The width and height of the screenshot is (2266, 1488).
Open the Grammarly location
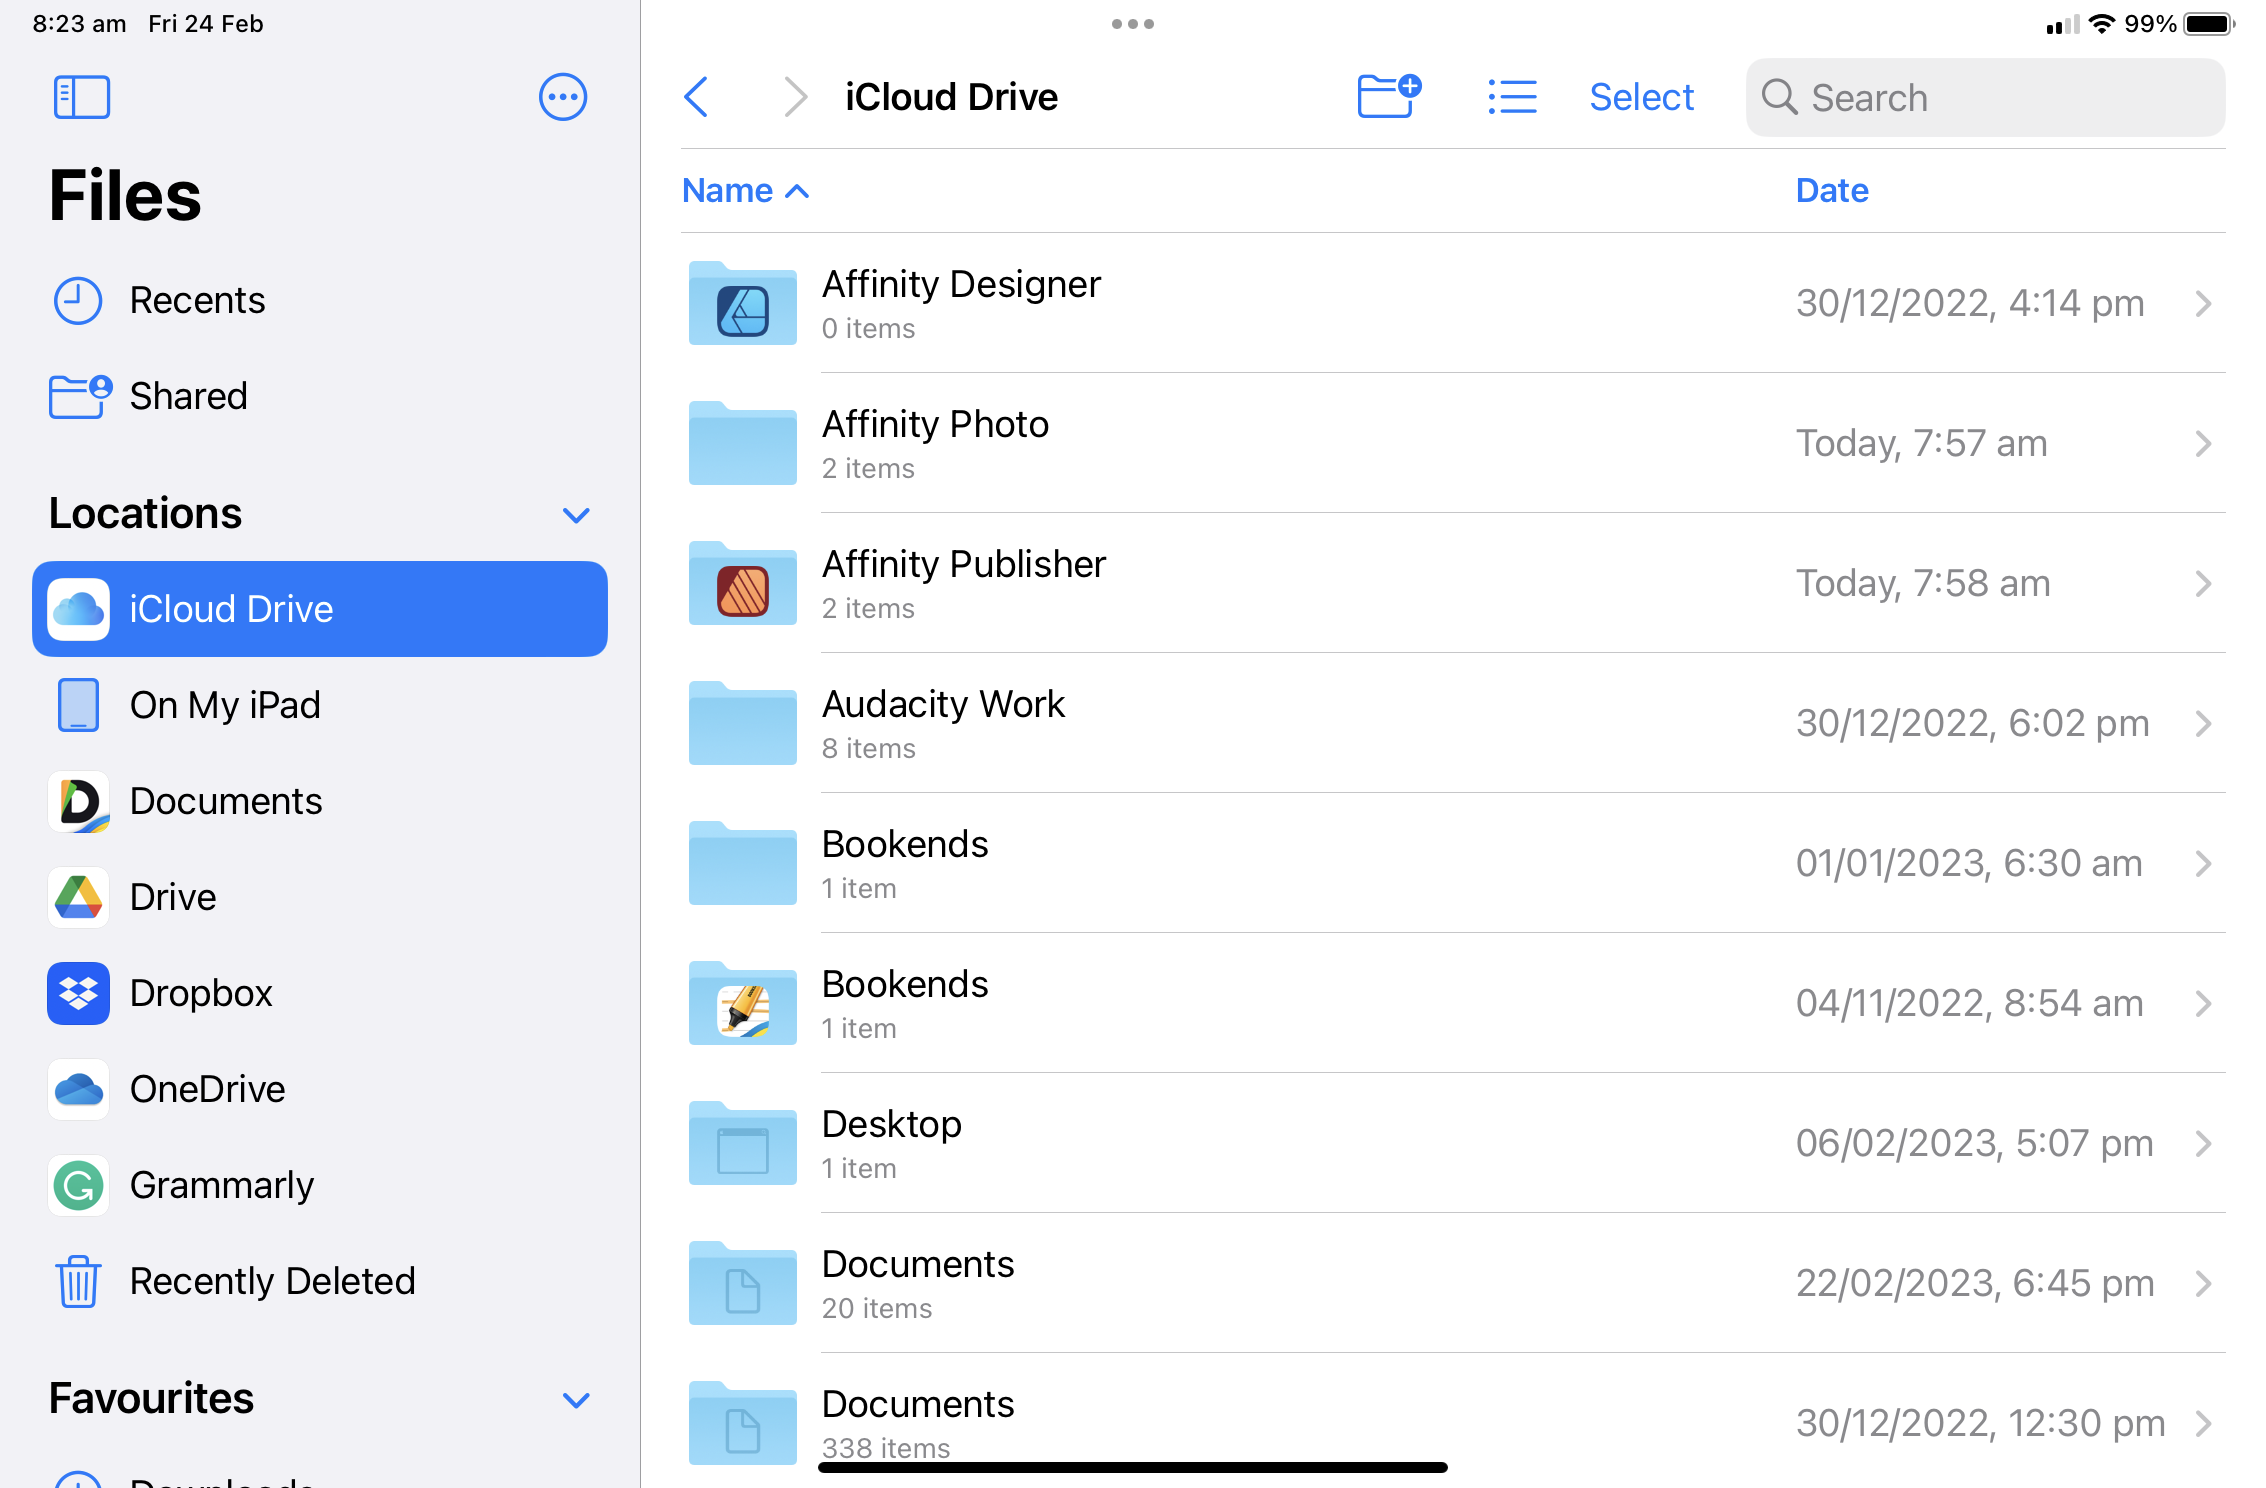click(221, 1185)
